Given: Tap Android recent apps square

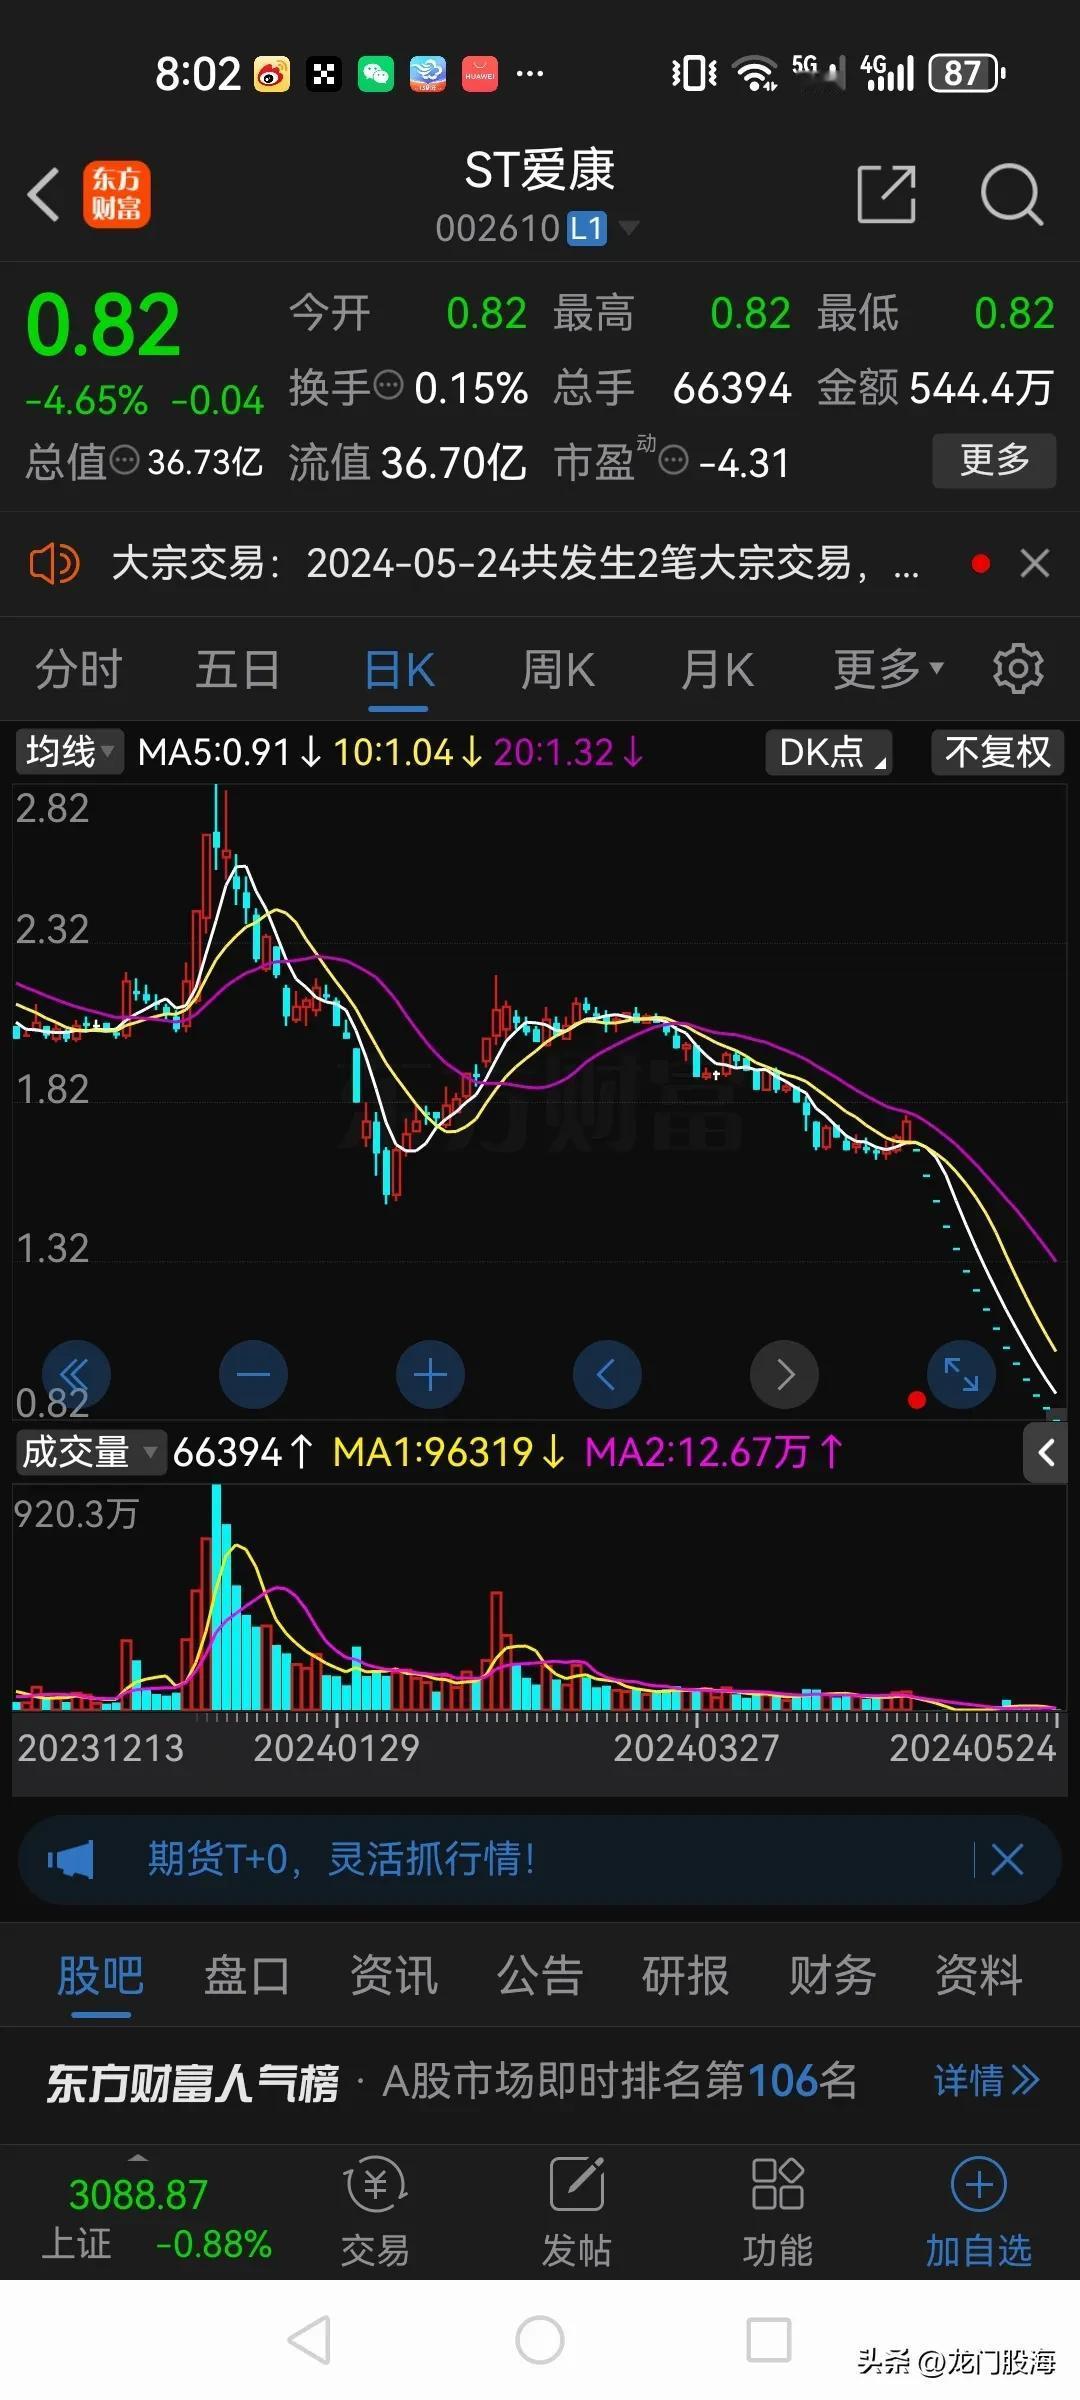Looking at the screenshot, I should [769, 2341].
